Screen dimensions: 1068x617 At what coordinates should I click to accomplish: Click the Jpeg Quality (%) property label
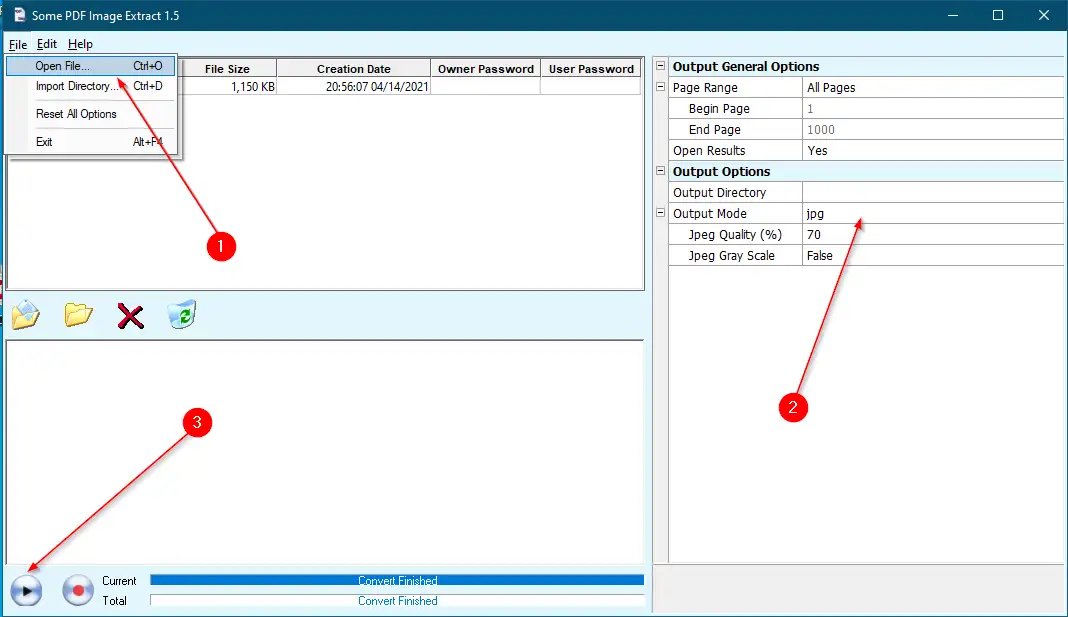click(736, 234)
